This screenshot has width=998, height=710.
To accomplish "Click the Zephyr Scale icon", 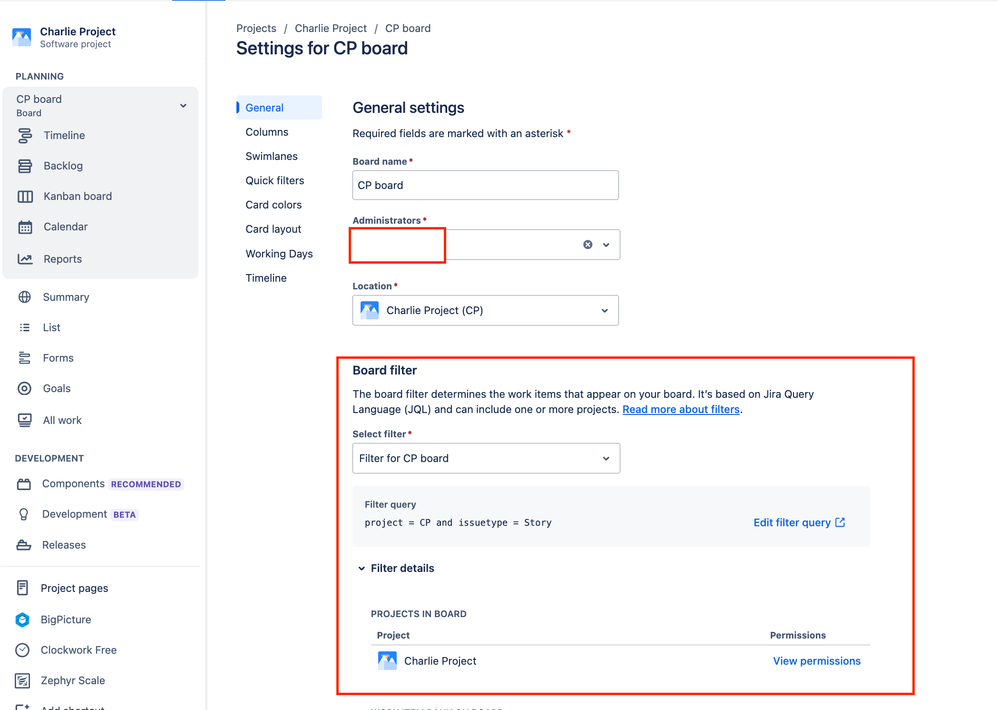I will 22,681.
